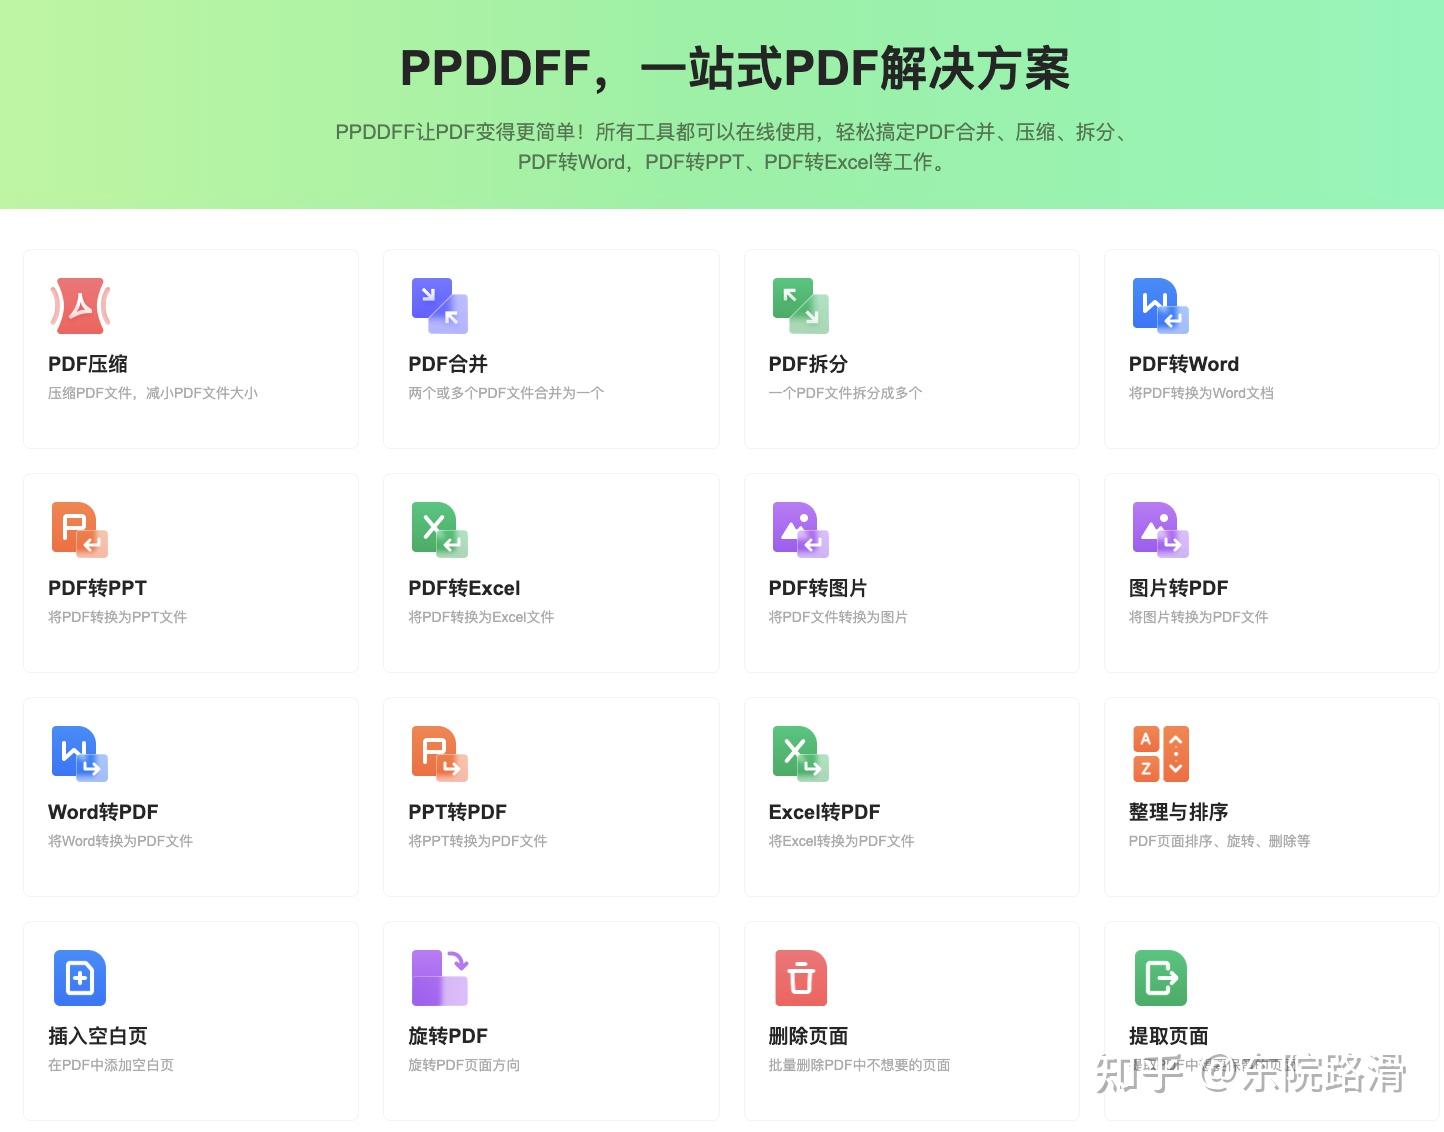
Task: Open the Word转PDF icon
Action: 79,754
